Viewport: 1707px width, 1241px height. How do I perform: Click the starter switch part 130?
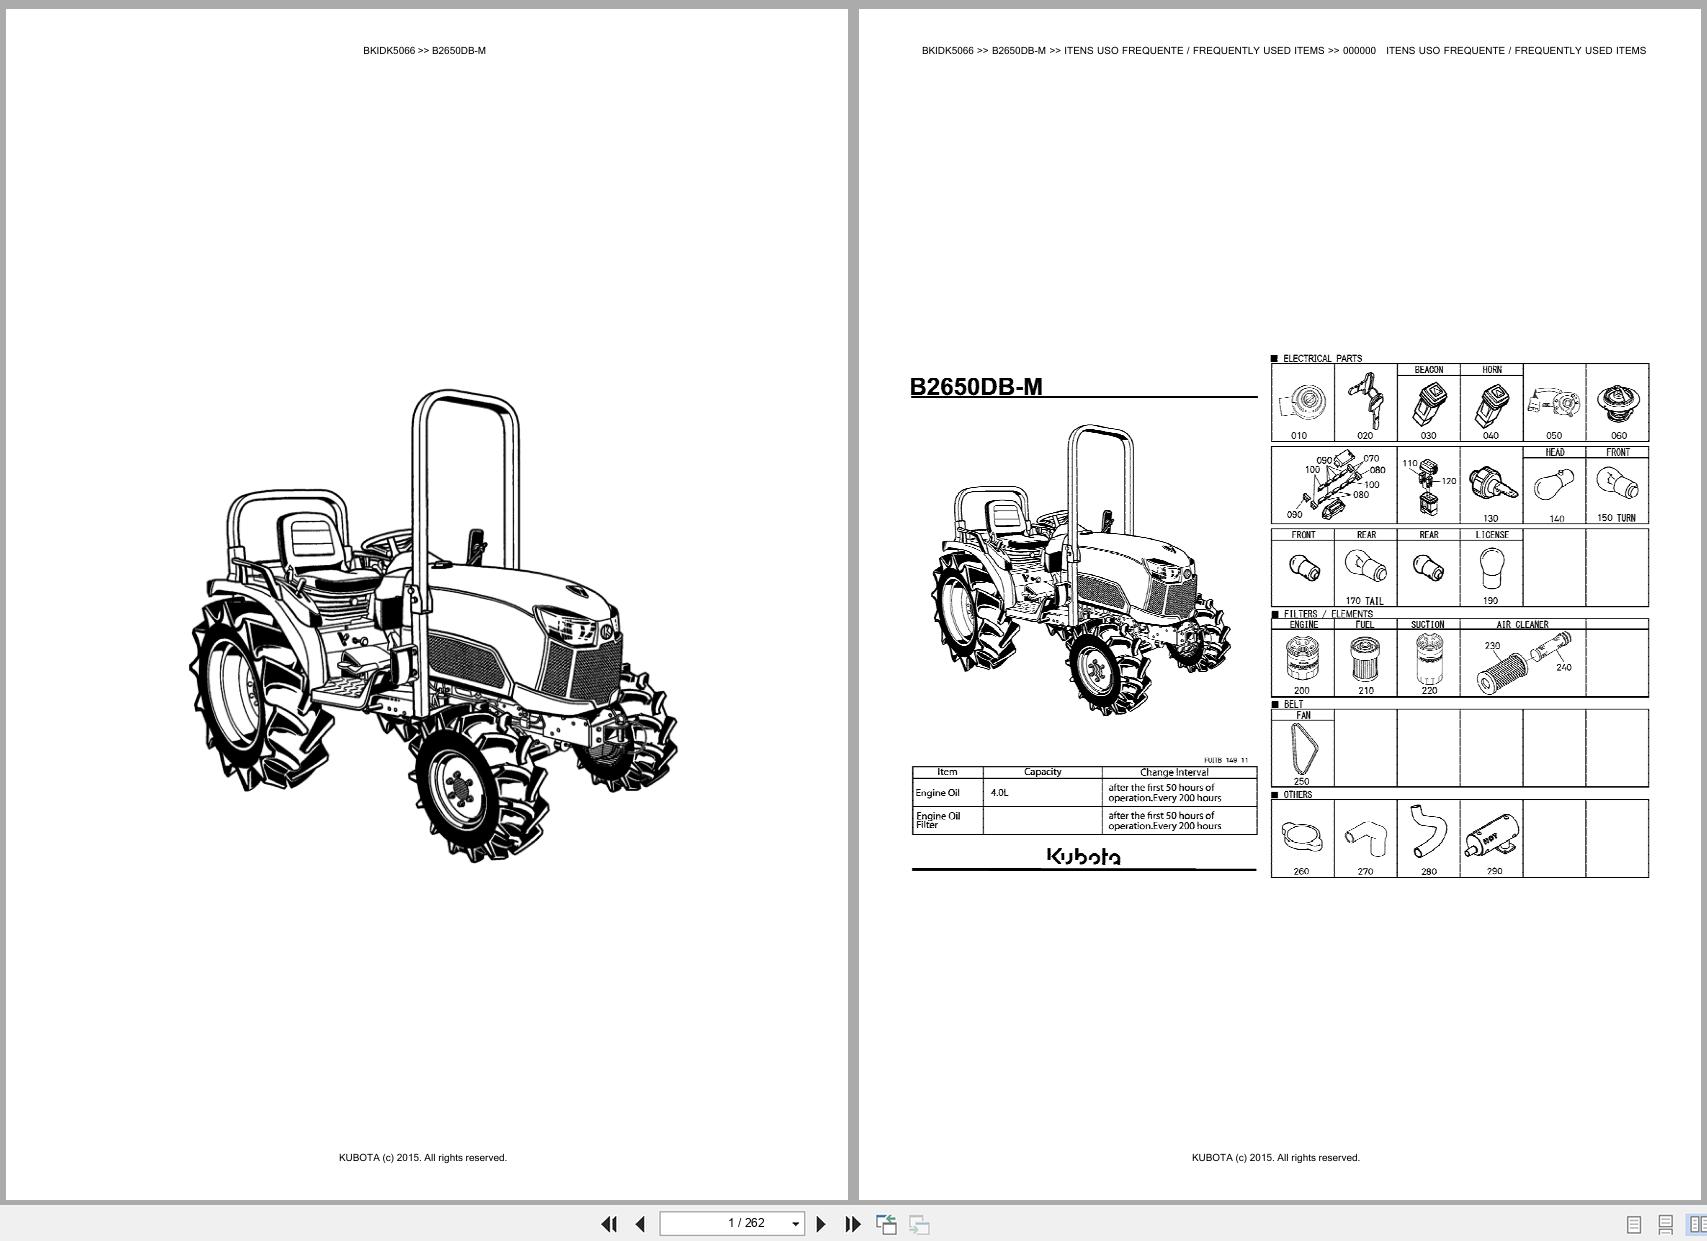tap(1491, 486)
